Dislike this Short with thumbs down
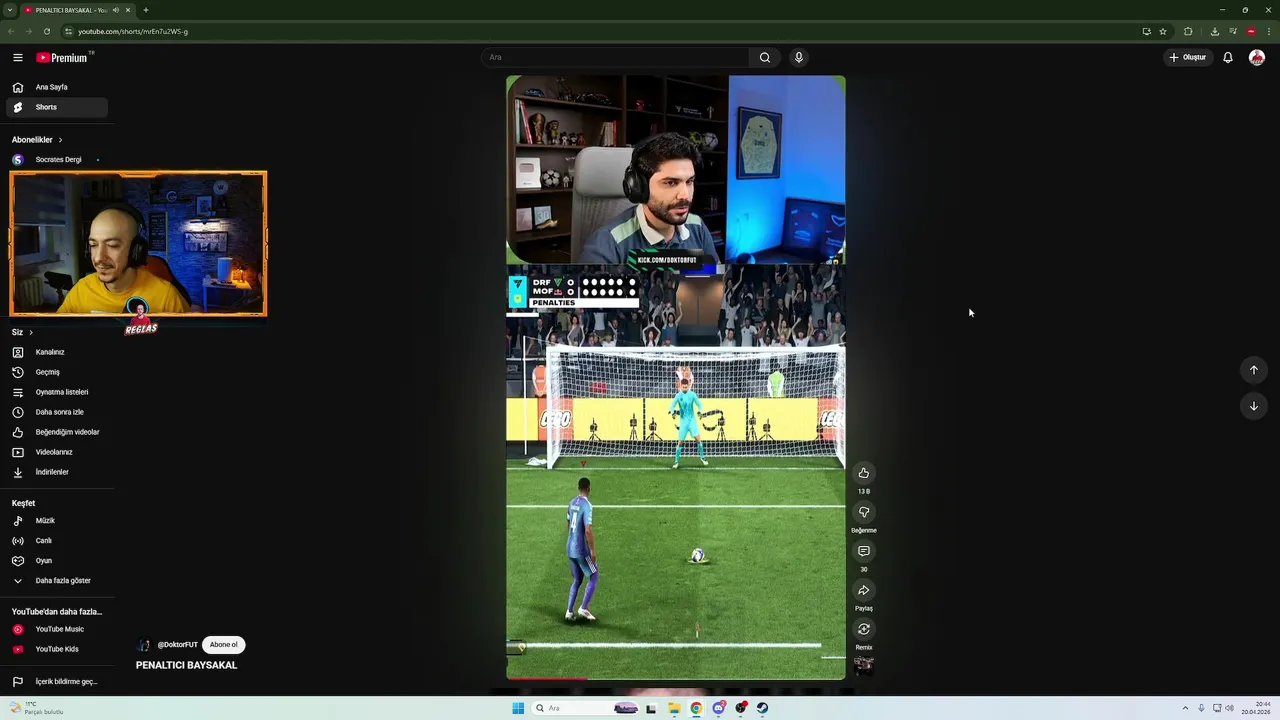 pos(864,512)
